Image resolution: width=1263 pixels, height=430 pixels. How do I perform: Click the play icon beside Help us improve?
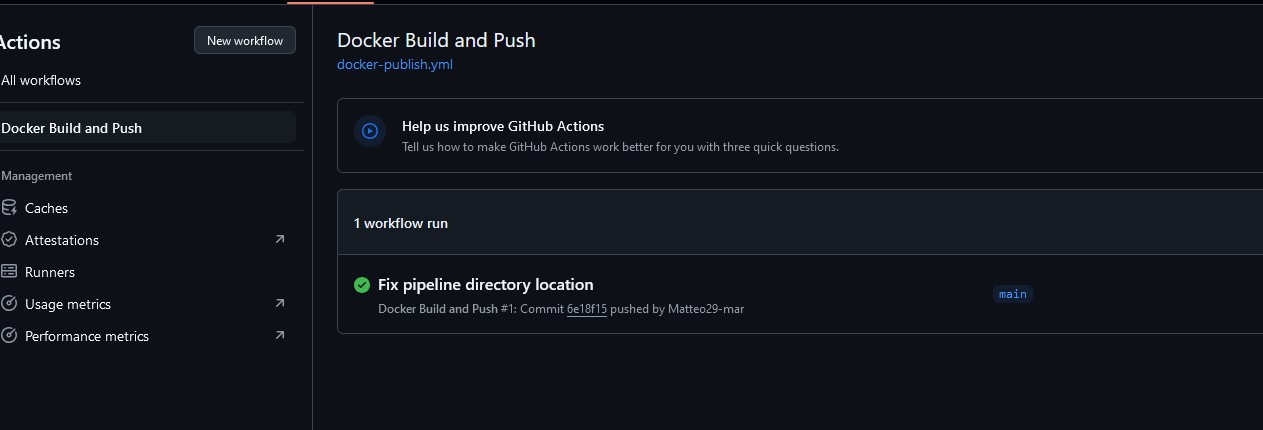[370, 130]
